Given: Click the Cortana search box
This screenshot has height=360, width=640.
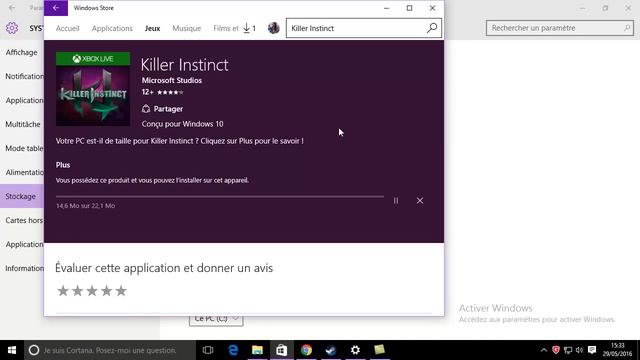Looking at the screenshot, I should pos(110,350).
